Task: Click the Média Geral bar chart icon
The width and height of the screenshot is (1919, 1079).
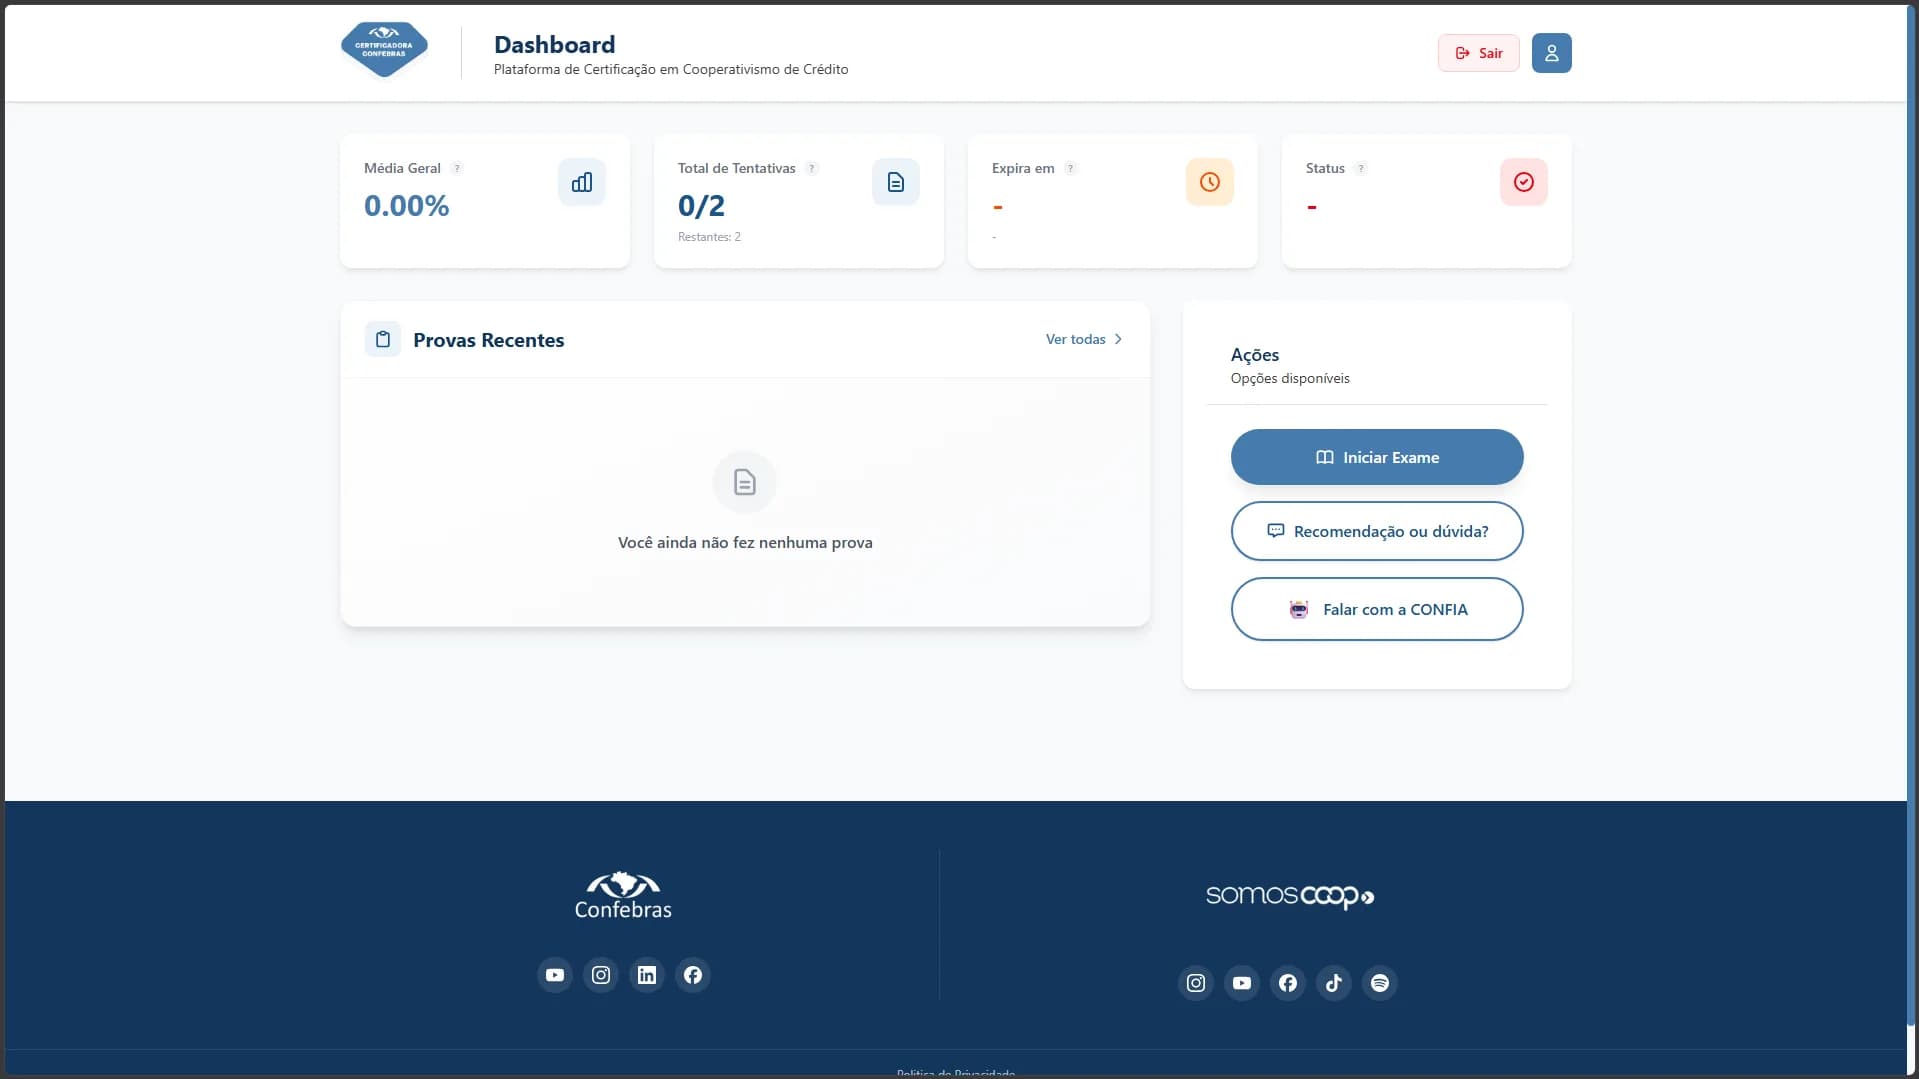Action: click(x=582, y=182)
